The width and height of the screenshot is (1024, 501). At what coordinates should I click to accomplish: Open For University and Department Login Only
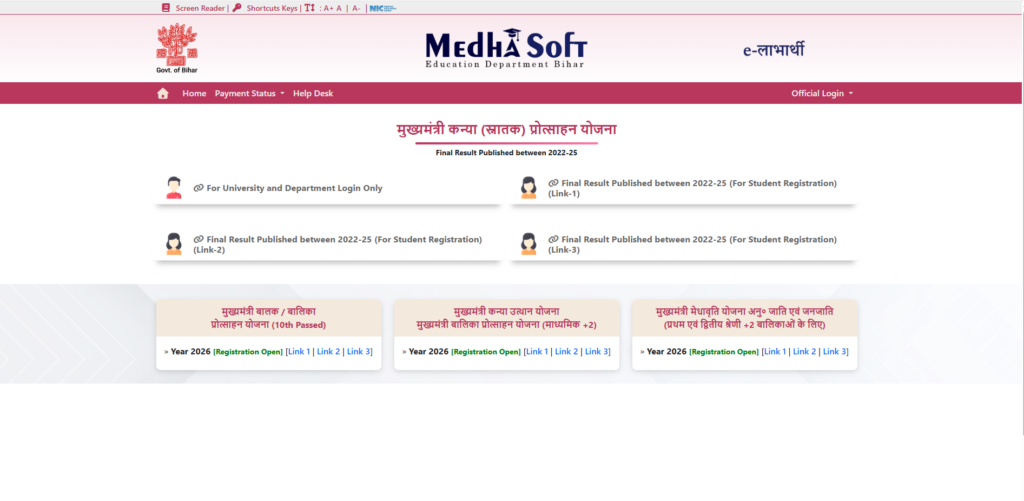295,188
